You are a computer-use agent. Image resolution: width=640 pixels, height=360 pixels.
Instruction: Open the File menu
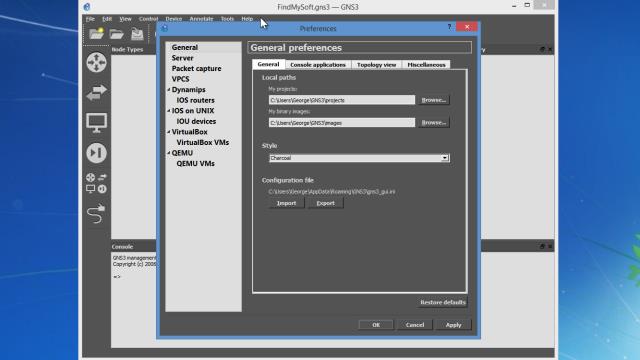pyautogui.click(x=90, y=19)
